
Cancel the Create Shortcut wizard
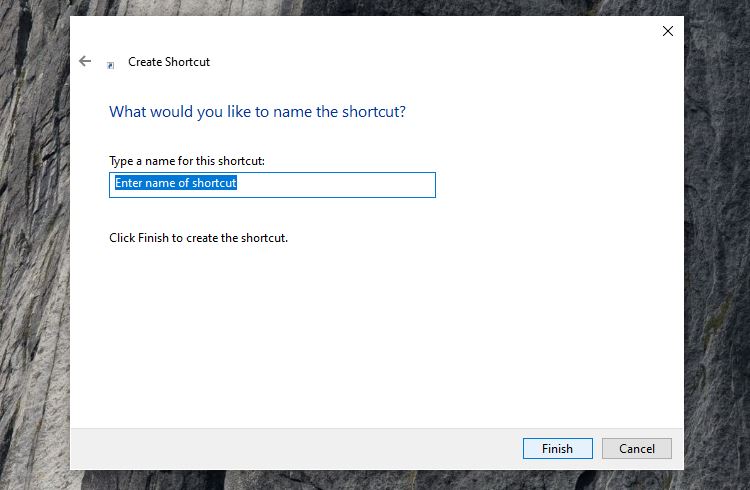(x=637, y=448)
